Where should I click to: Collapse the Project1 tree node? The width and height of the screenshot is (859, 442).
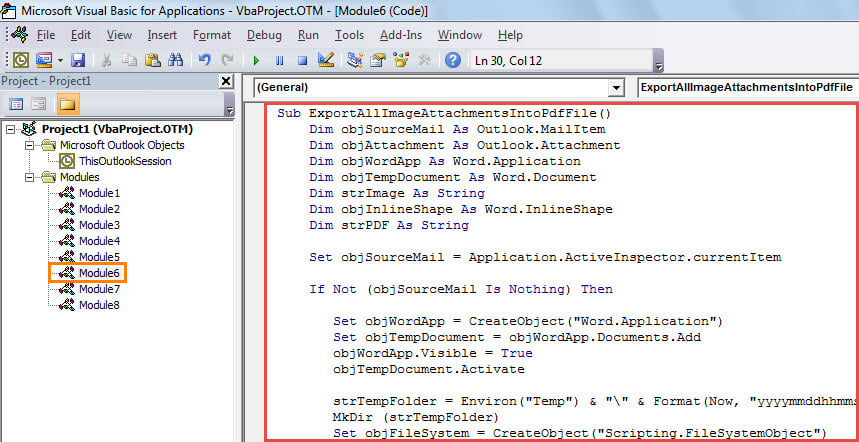(11, 129)
